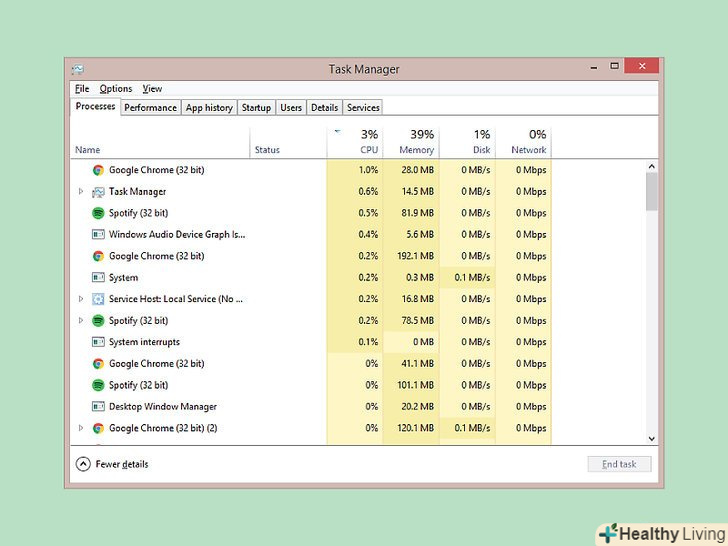The image size is (728, 546).
Task: Click the Chrome icon in the 41.1 MB row
Action: [98, 364]
